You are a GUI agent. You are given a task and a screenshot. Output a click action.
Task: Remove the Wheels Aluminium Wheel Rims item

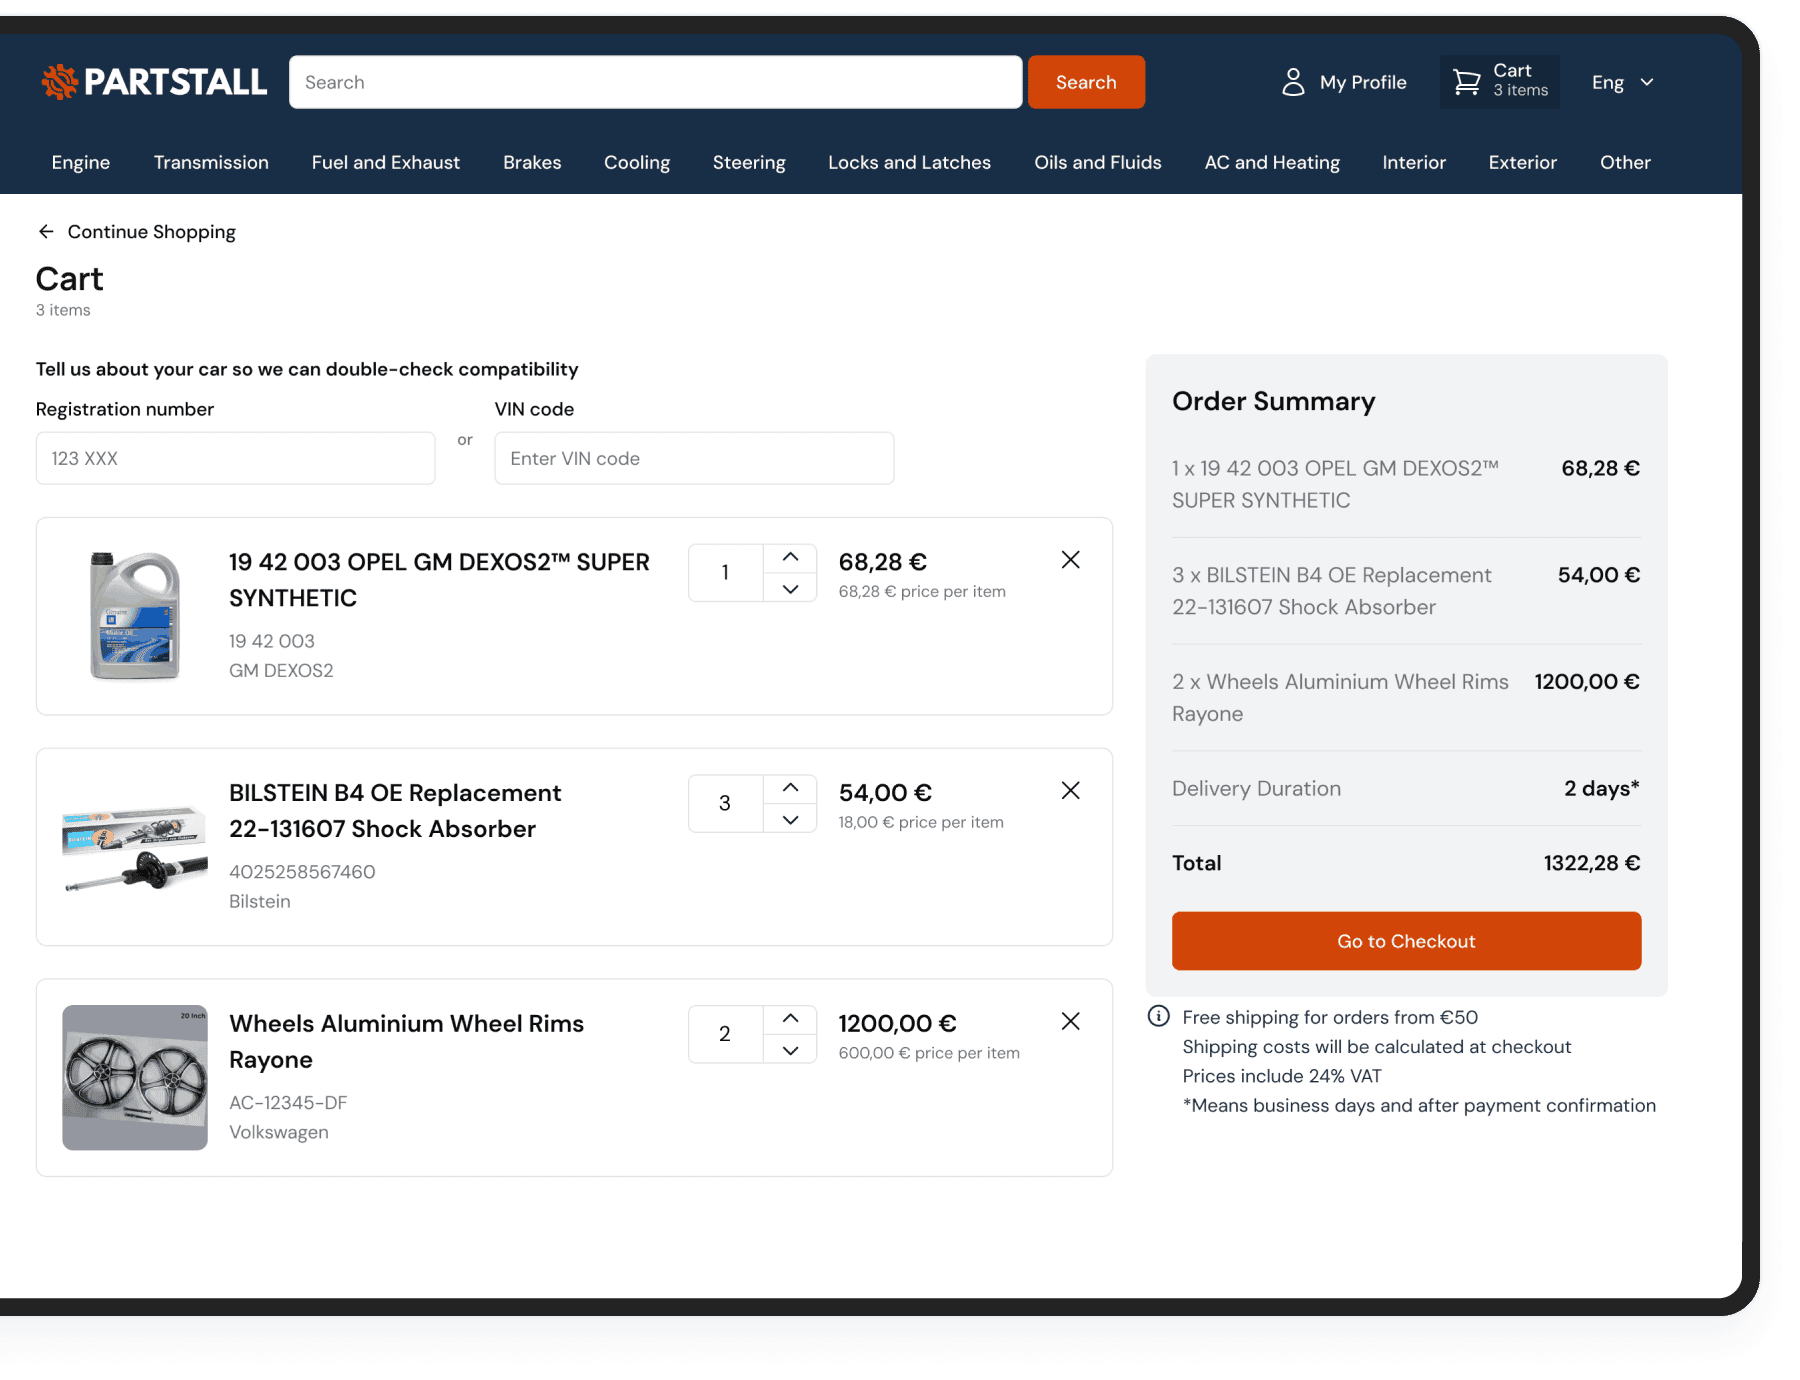coord(1070,1021)
